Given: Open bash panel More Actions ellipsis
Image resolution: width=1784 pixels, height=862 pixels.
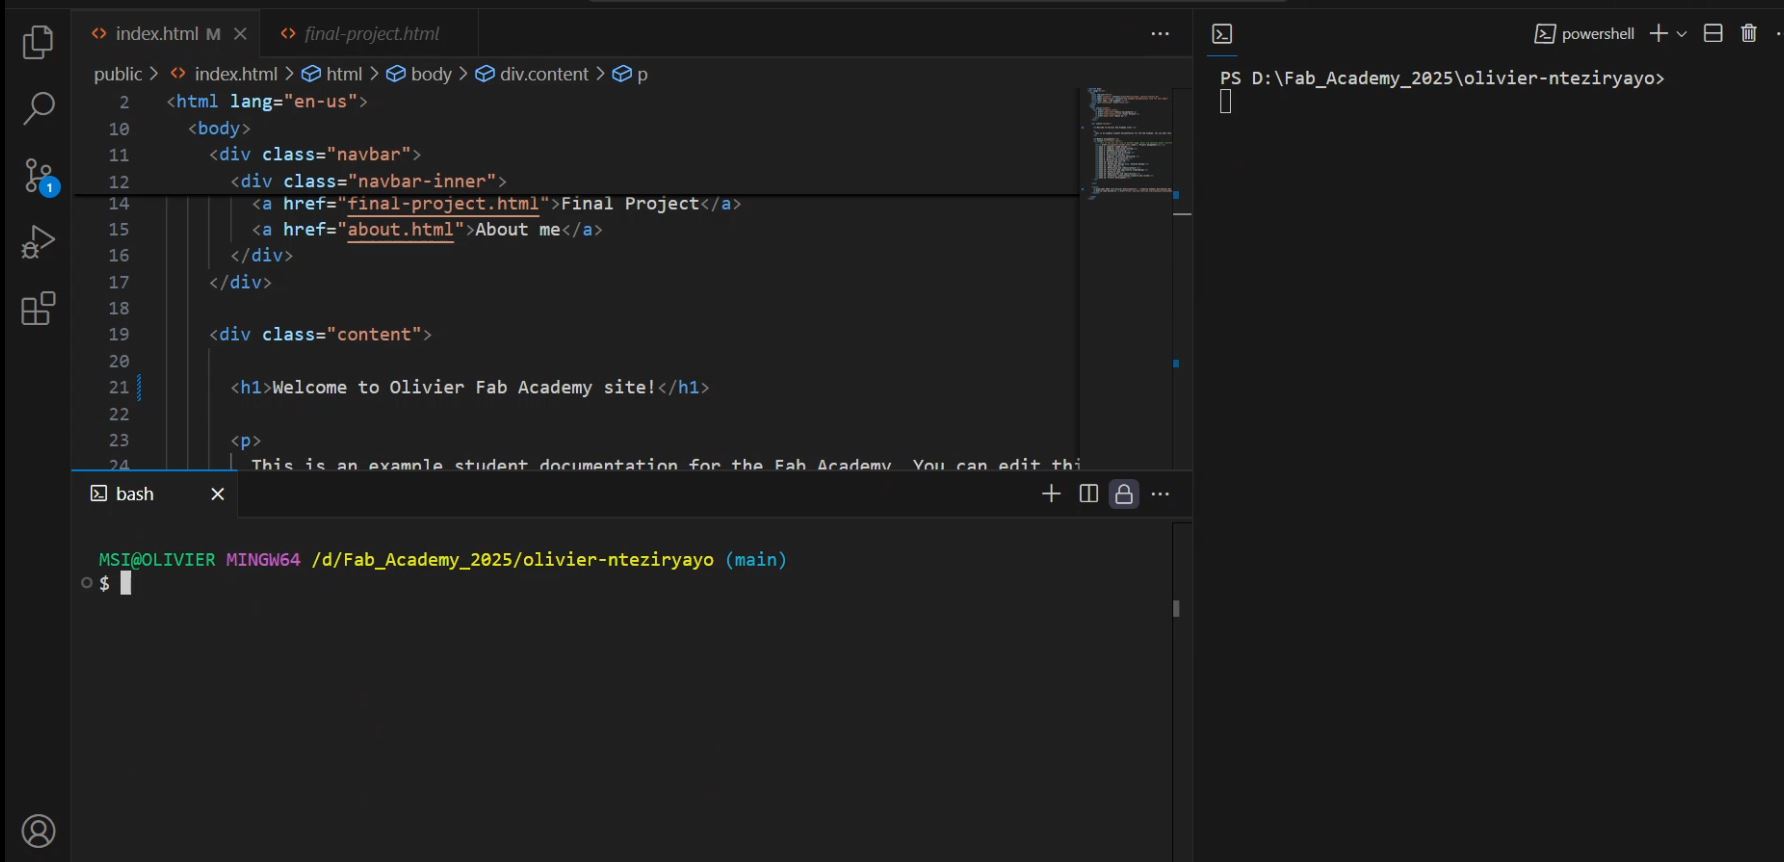Looking at the screenshot, I should click(x=1160, y=494).
